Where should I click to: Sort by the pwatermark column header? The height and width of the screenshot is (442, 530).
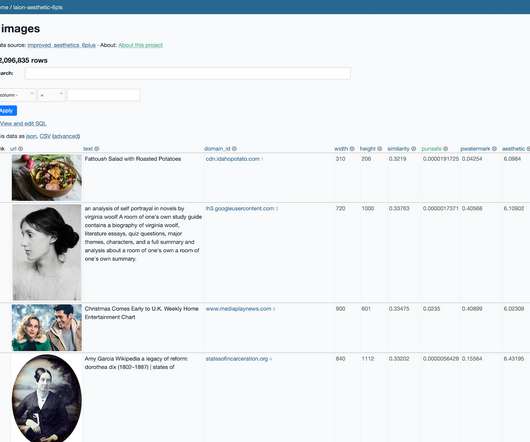click(475, 149)
